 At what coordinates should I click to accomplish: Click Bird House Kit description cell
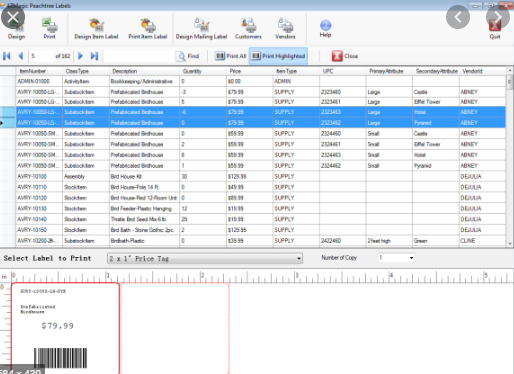coord(144,176)
